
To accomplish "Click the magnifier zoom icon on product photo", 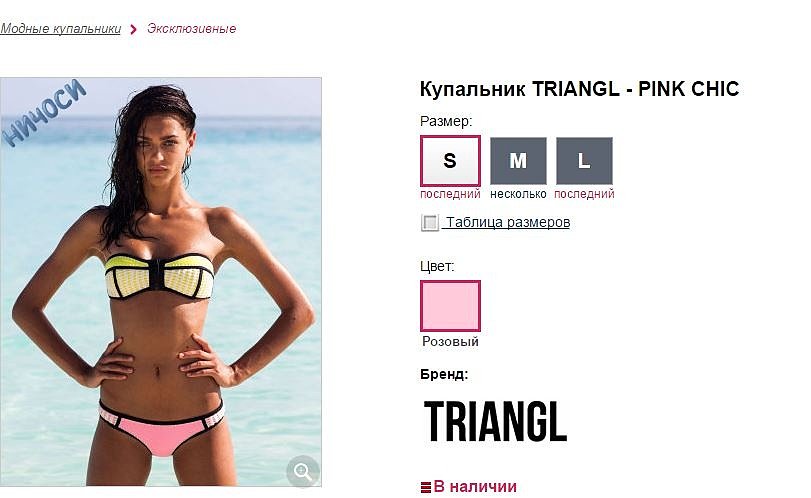I will pyautogui.click(x=303, y=471).
